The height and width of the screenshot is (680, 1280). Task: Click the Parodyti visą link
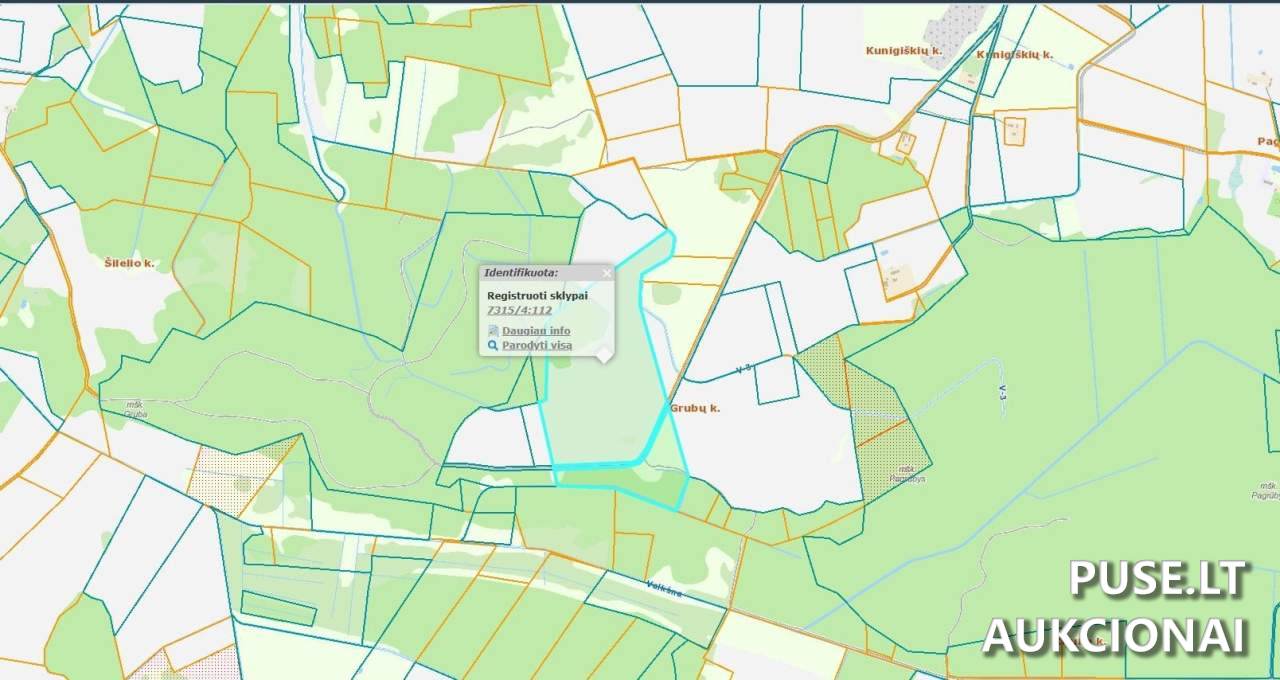[537, 346]
